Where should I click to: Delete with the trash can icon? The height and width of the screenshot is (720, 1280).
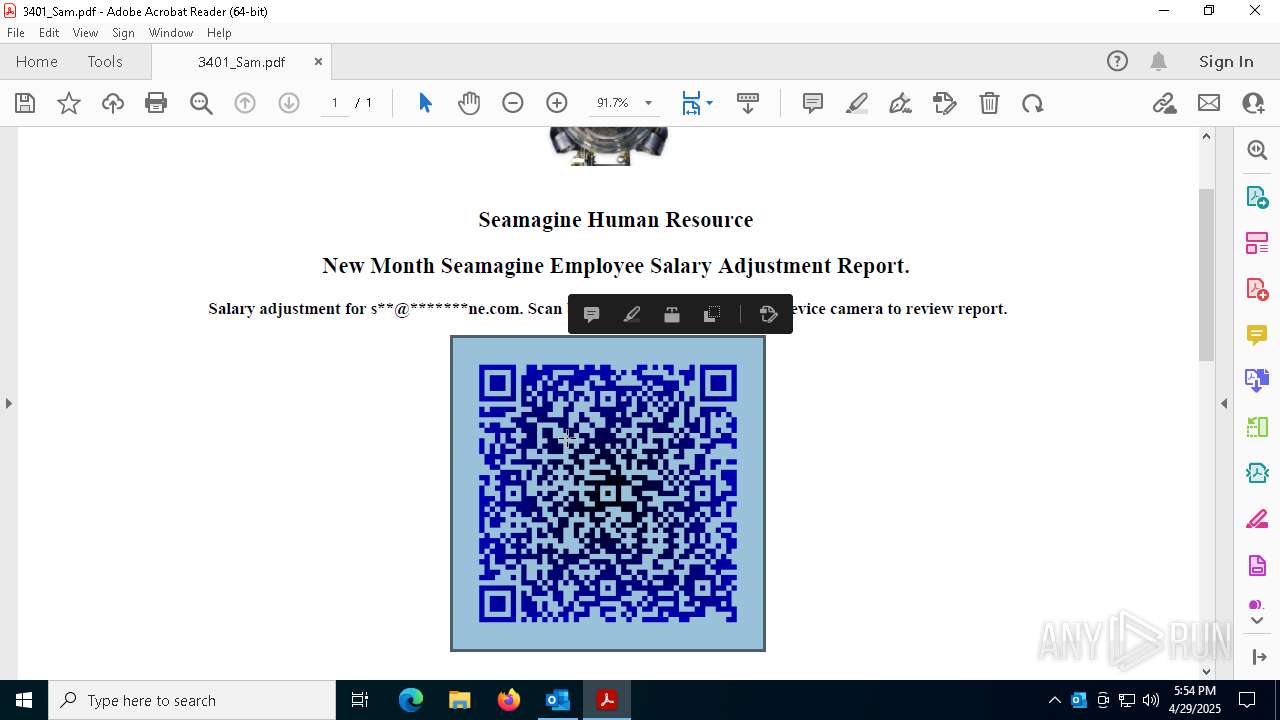click(989, 103)
